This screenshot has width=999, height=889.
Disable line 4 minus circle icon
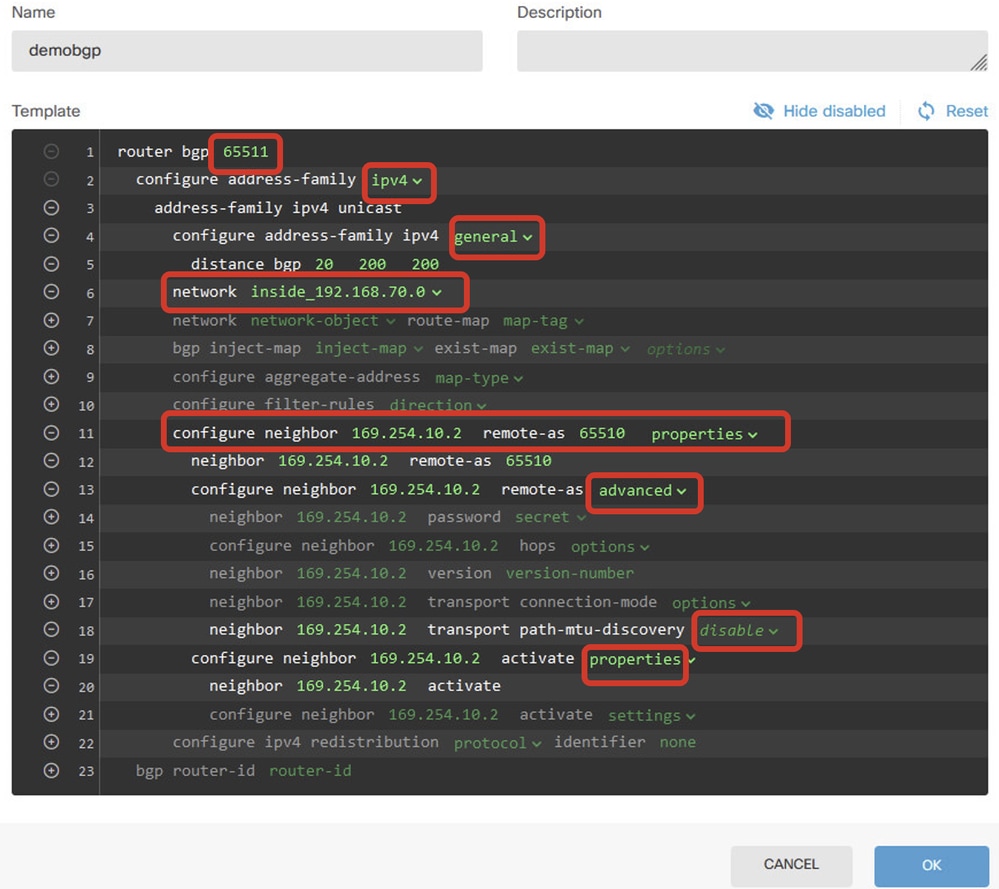(x=51, y=235)
